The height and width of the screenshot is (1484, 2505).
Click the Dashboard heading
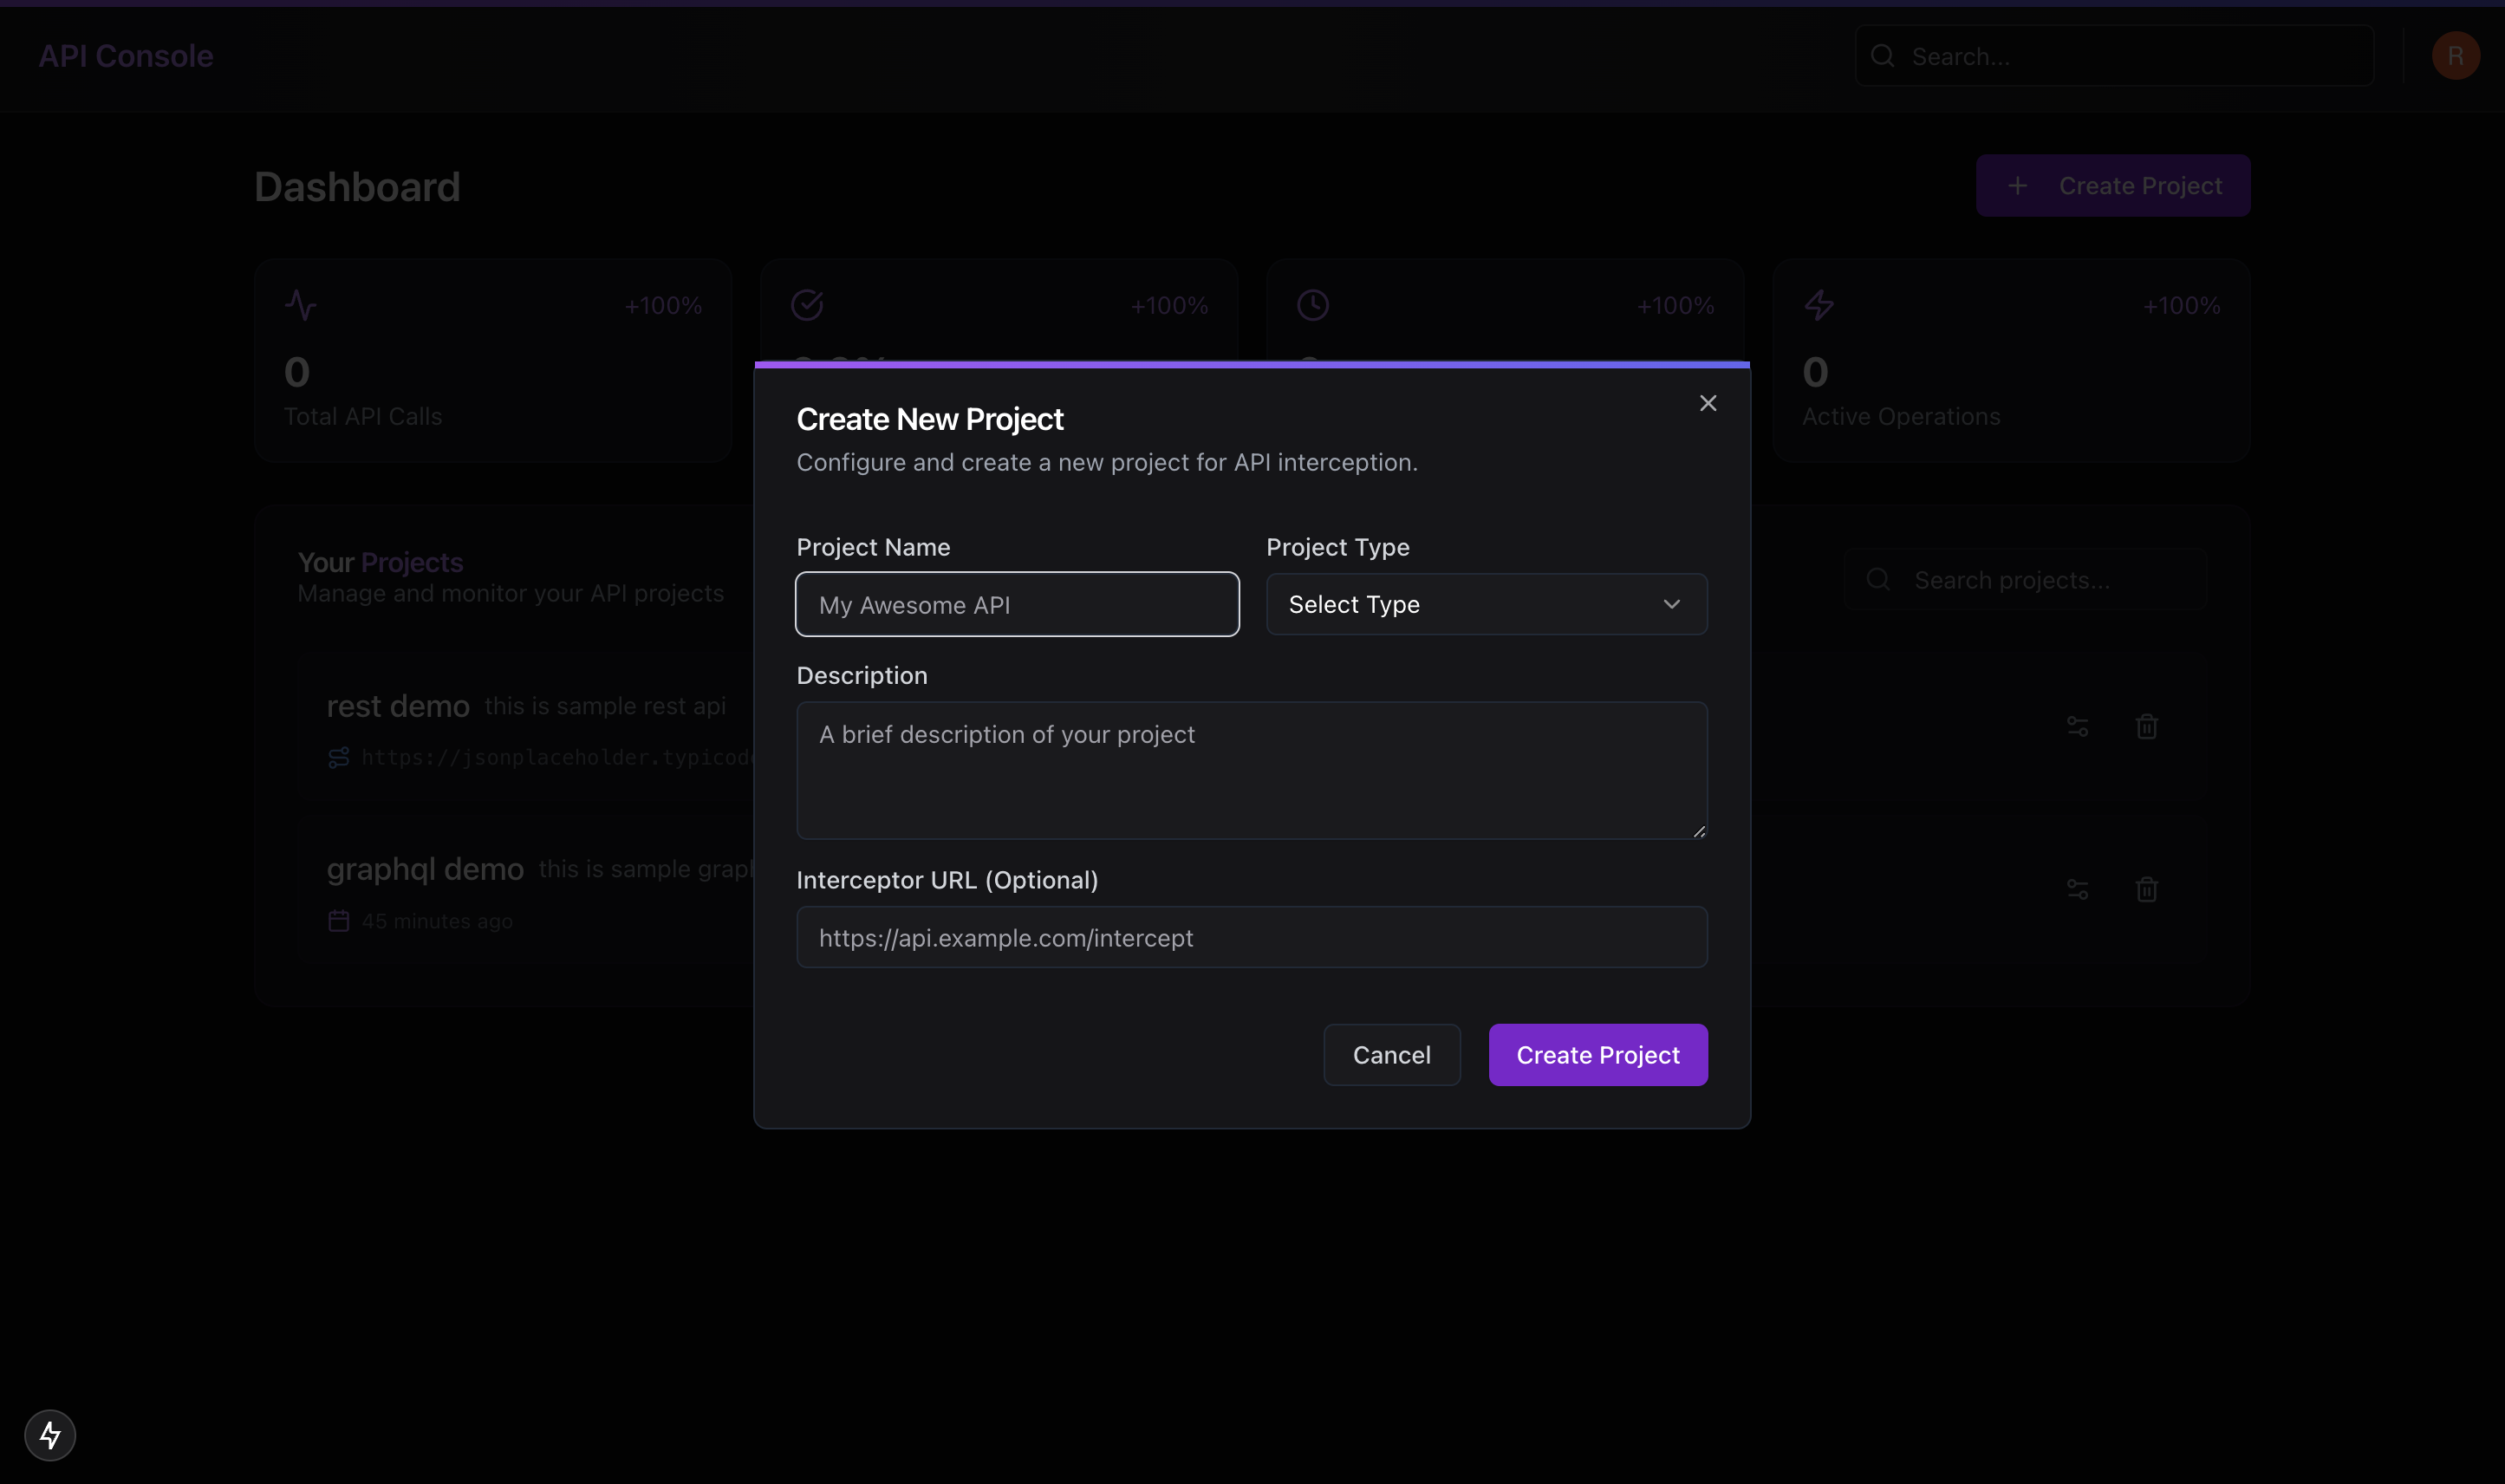click(x=357, y=187)
